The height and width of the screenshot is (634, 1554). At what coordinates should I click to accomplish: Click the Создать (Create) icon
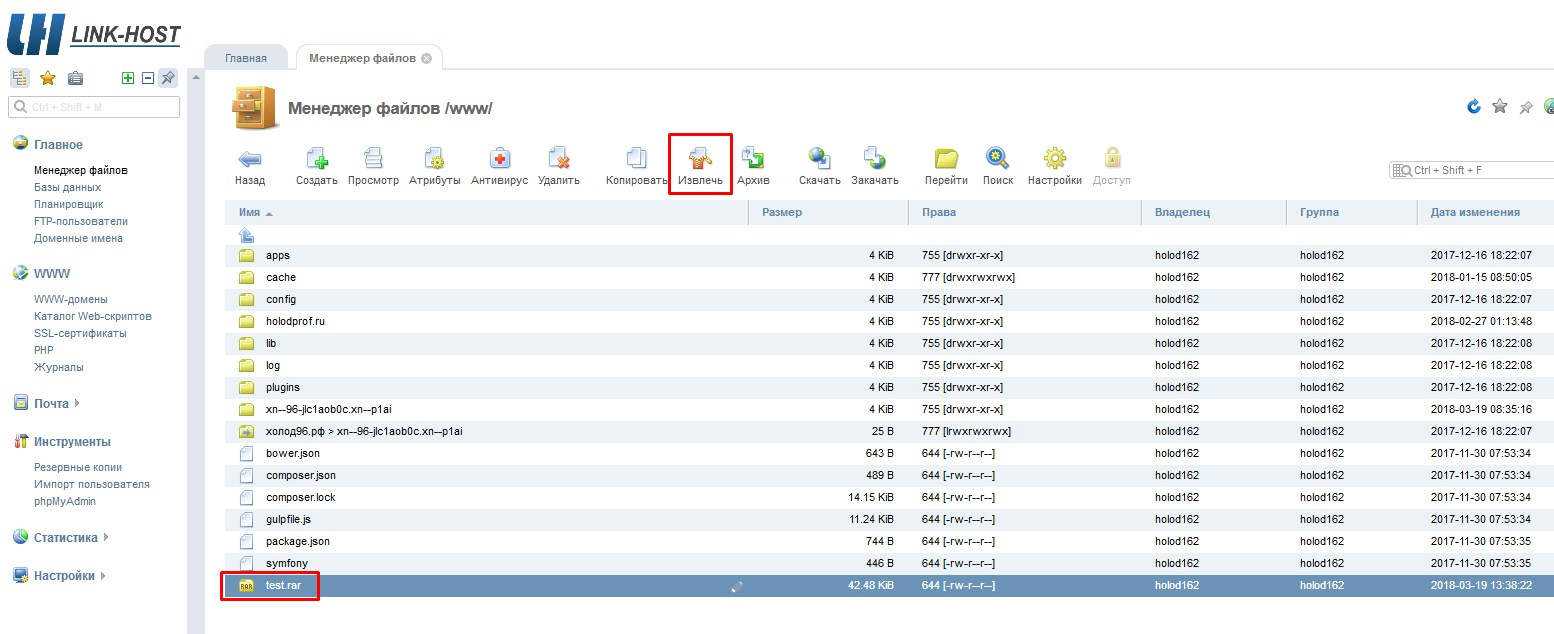pyautogui.click(x=317, y=159)
